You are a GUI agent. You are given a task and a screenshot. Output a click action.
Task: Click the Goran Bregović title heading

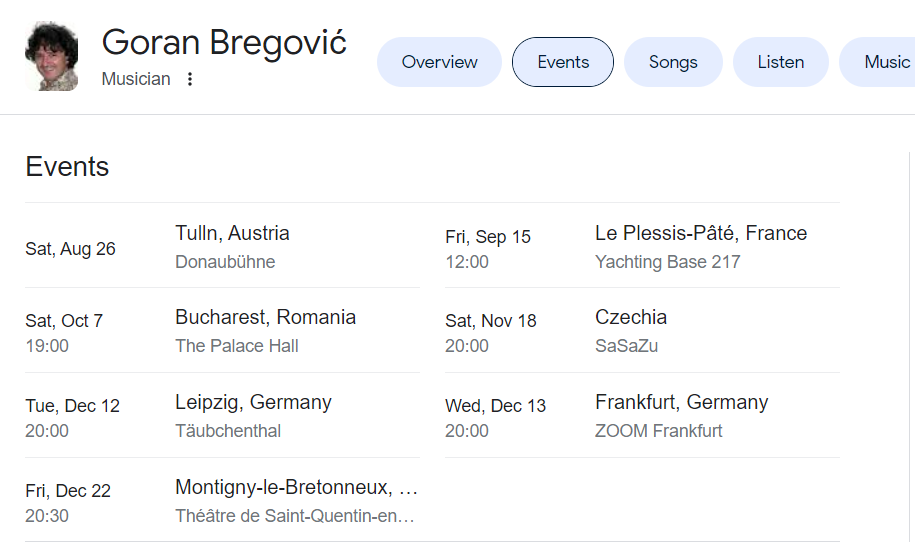[x=224, y=43]
